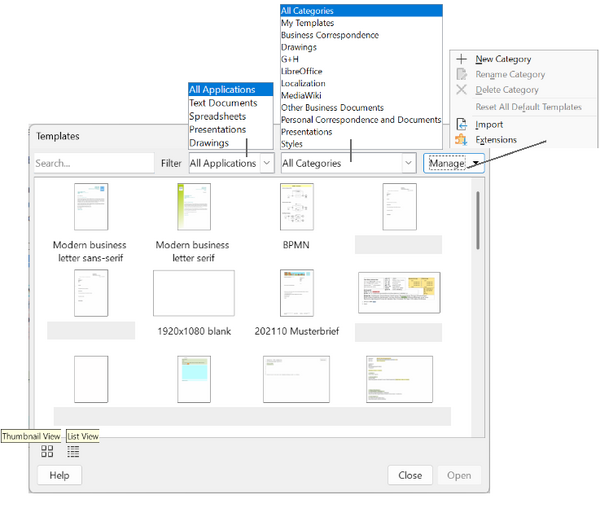600x508 pixels.
Task: Click the Close button
Action: click(x=410, y=475)
